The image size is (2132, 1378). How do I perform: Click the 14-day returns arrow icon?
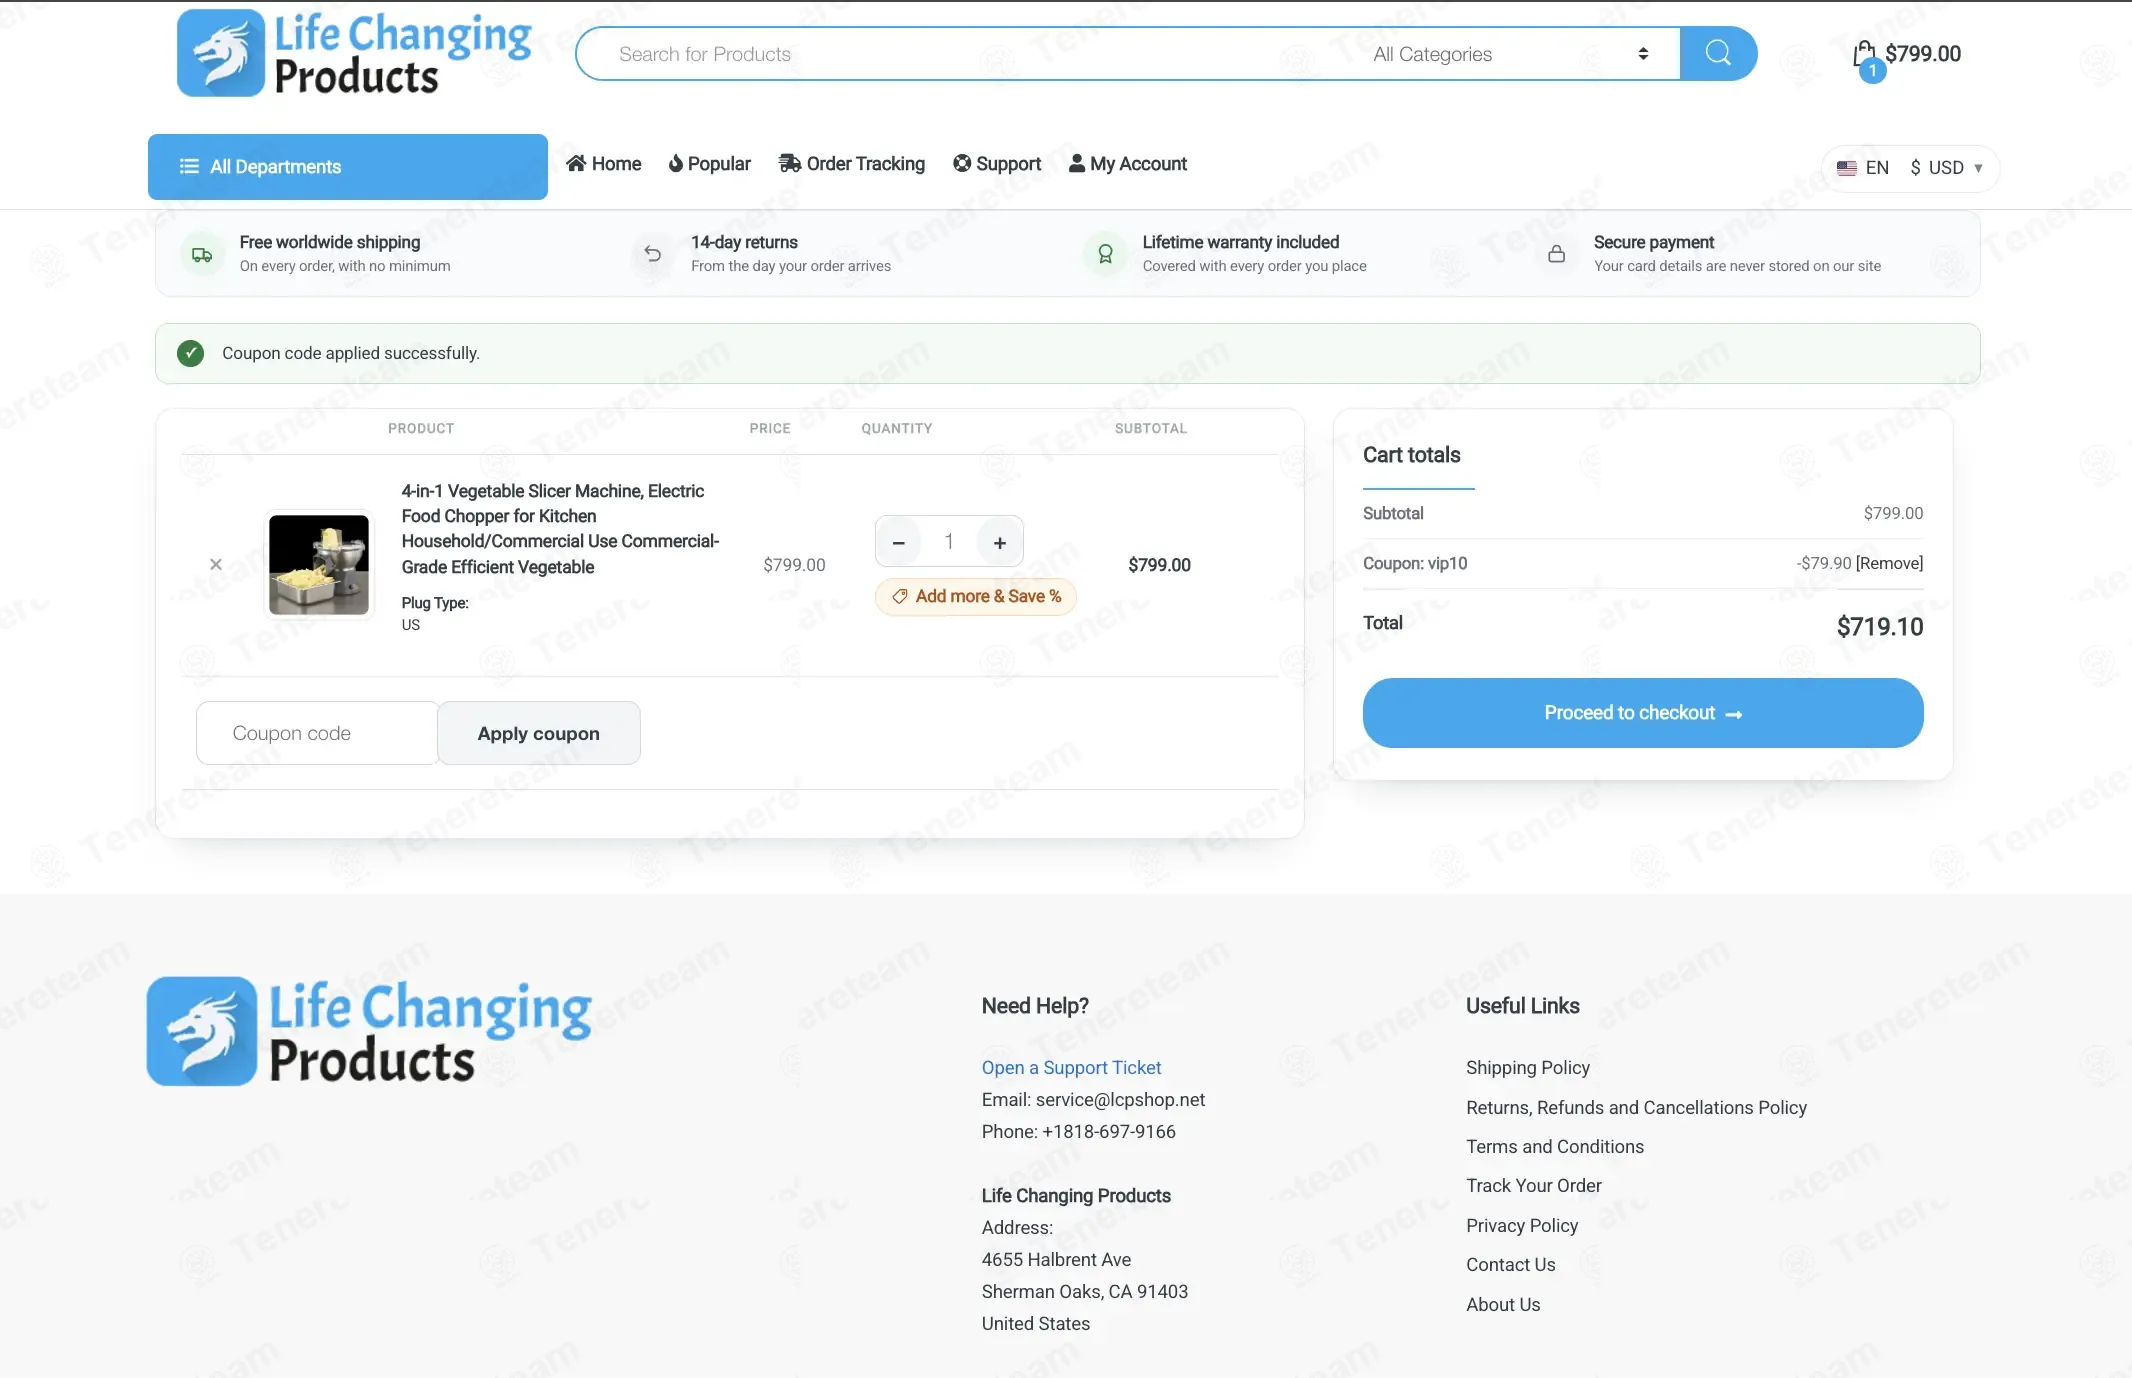click(x=653, y=254)
